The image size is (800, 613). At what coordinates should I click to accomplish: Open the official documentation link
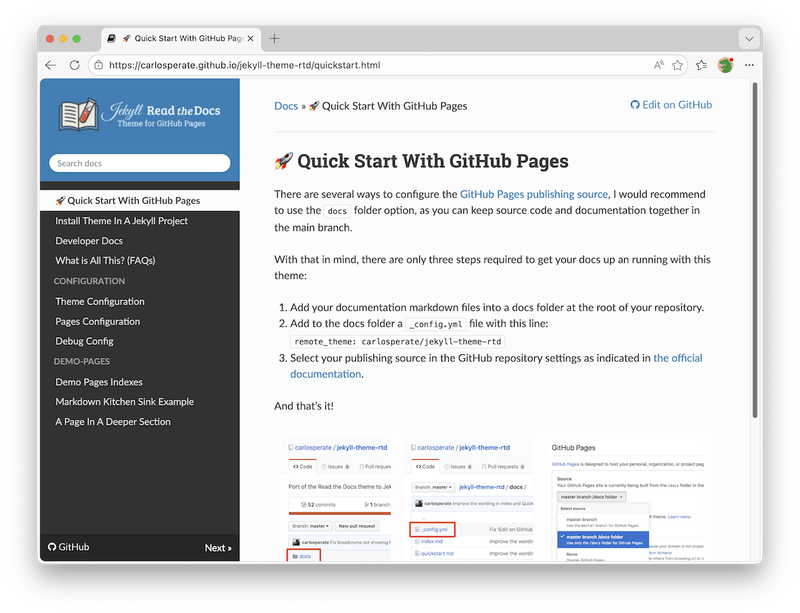496,366
